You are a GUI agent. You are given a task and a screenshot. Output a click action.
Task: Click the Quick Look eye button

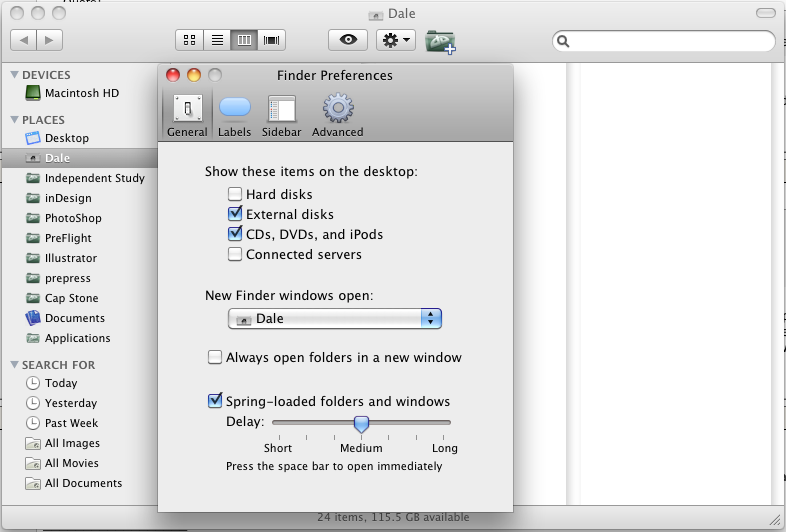(348, 40)
